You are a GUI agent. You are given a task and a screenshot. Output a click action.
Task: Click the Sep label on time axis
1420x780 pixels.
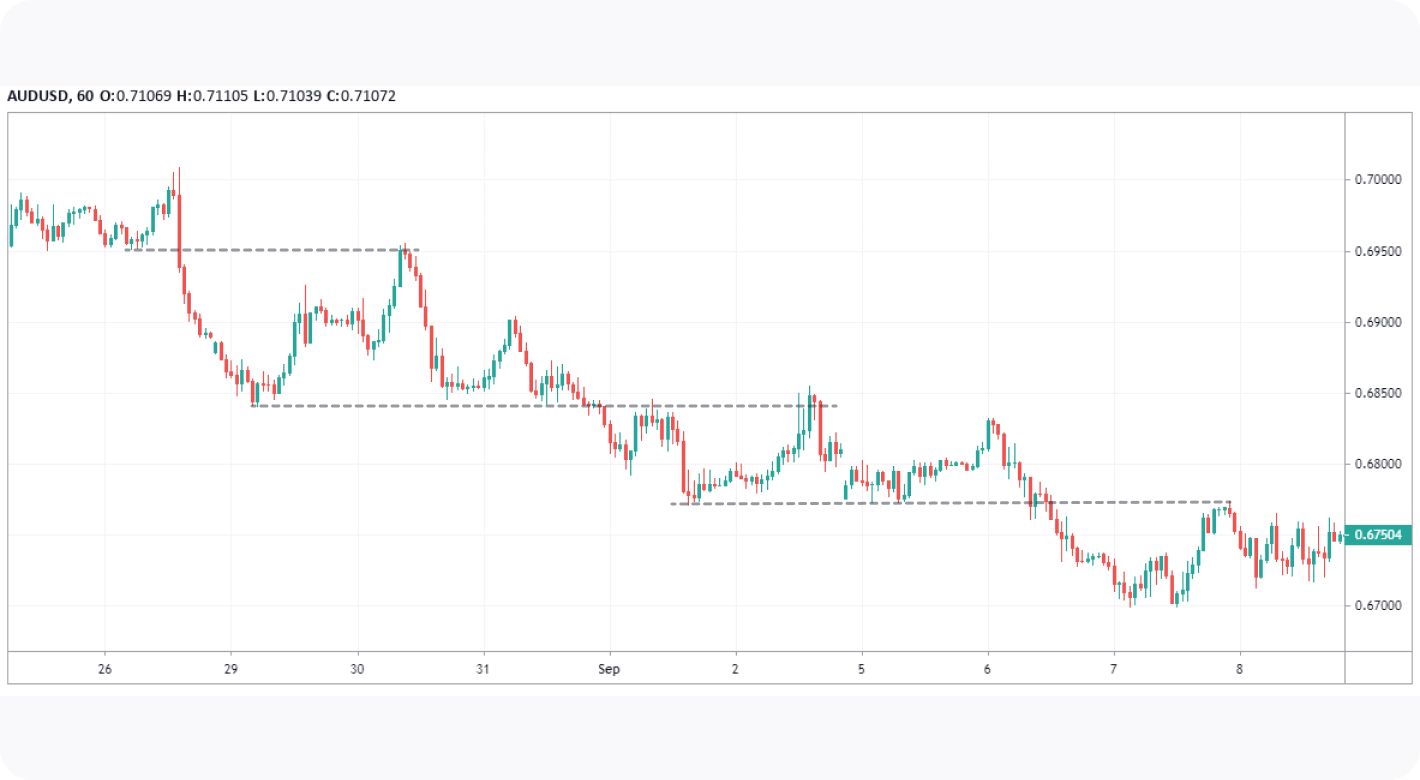tap(609, 669)
